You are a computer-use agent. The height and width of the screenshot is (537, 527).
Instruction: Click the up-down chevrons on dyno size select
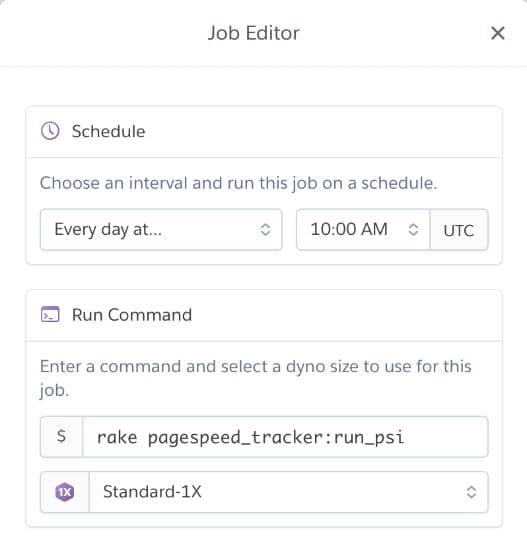[472, 492]
